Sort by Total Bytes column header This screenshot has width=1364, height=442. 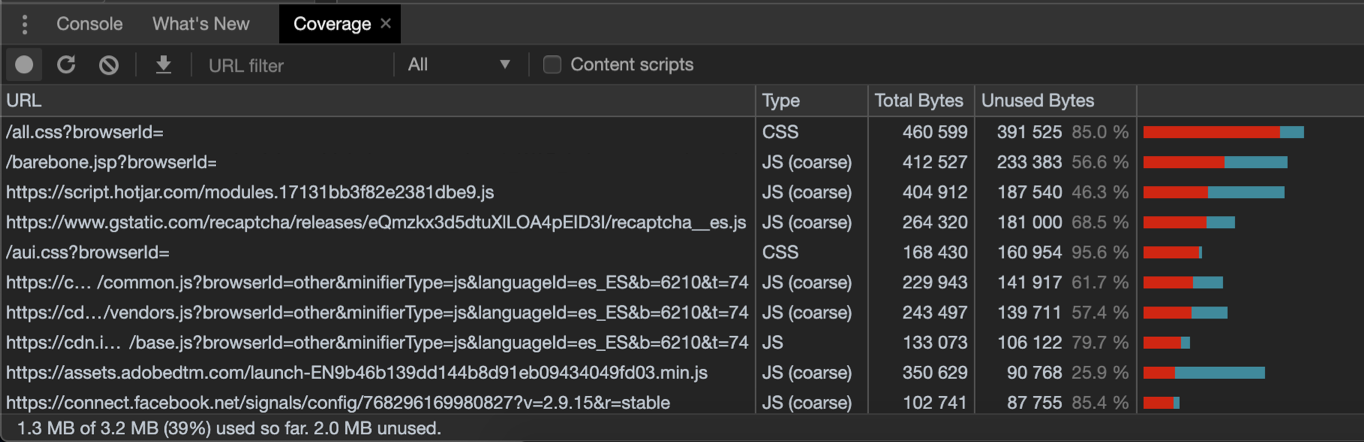[x=919, y=101]
